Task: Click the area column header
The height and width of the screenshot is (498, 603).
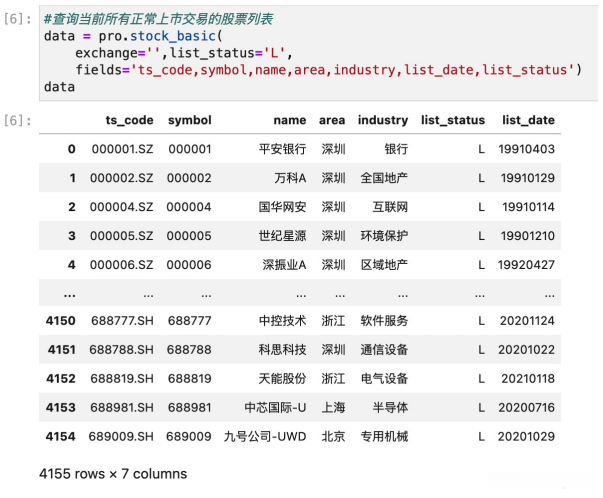Action: coord(332,120)
